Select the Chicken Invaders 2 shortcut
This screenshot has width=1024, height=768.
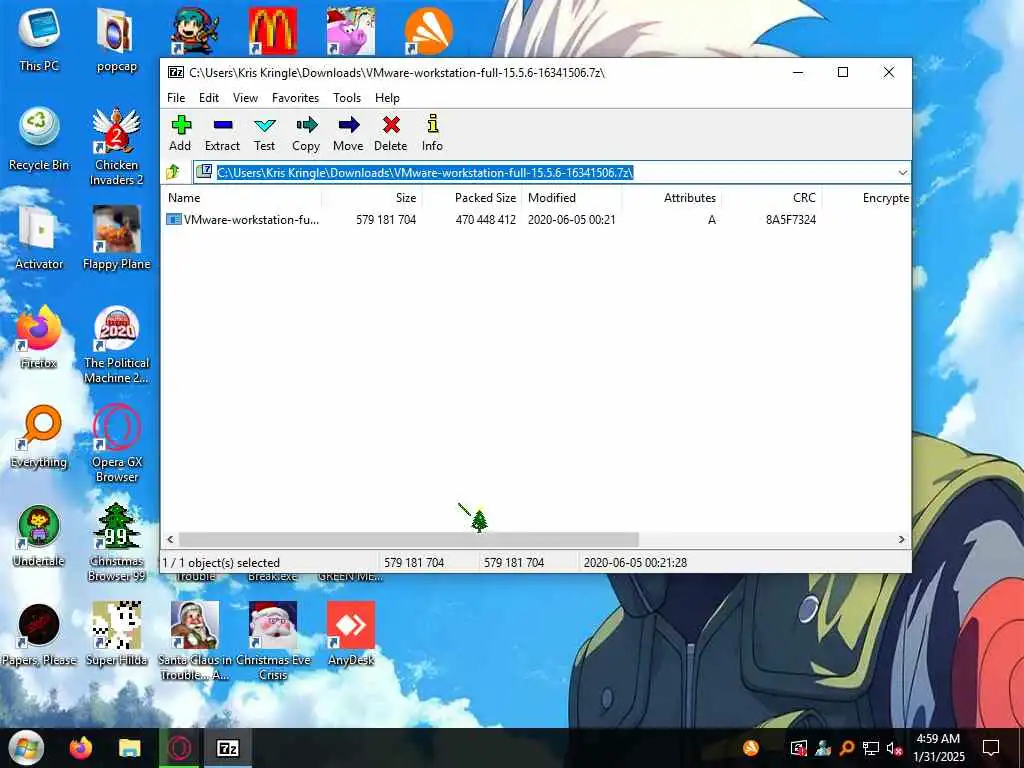[x=116, y=146]
